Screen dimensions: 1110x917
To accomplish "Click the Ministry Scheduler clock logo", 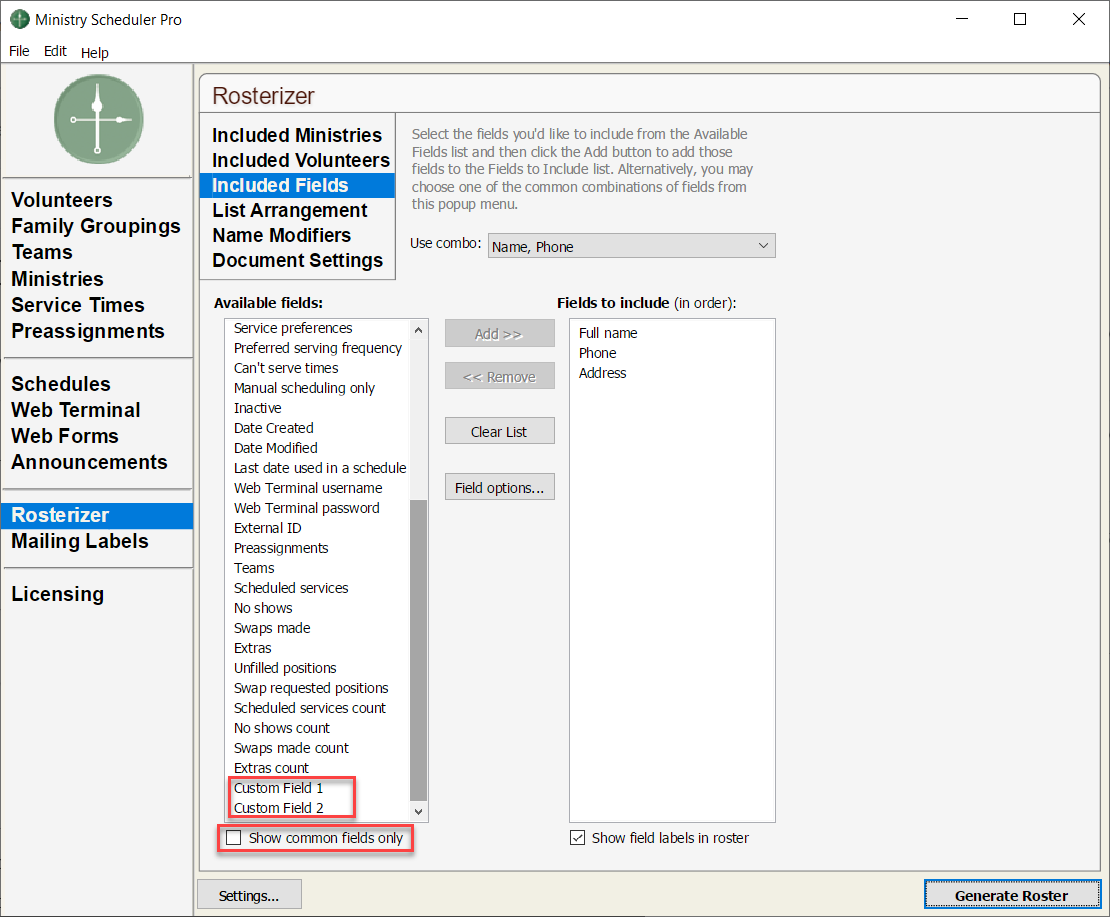I will 98,119.
